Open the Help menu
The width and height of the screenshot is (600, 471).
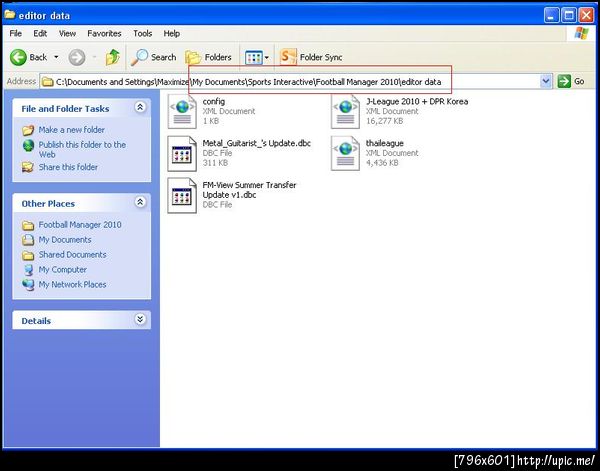click(x=172, y=34)
